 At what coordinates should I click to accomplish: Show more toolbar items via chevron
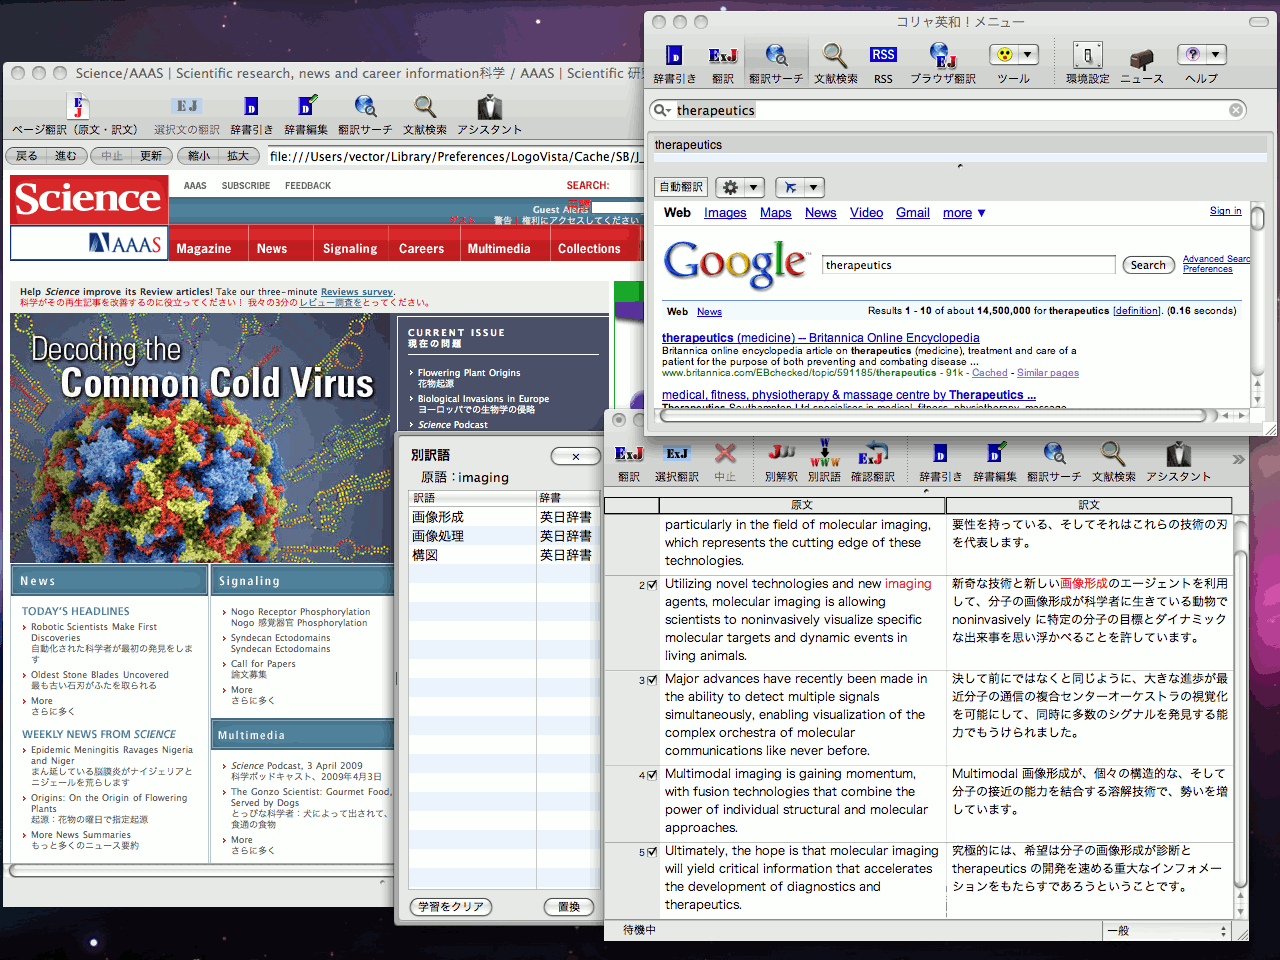(1238, 459)
